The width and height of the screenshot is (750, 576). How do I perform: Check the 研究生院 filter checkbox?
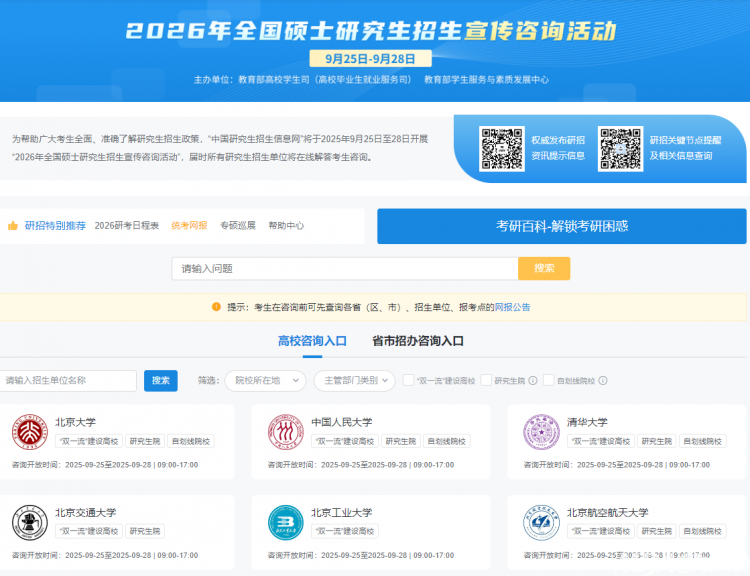click(x=486, y=380)
